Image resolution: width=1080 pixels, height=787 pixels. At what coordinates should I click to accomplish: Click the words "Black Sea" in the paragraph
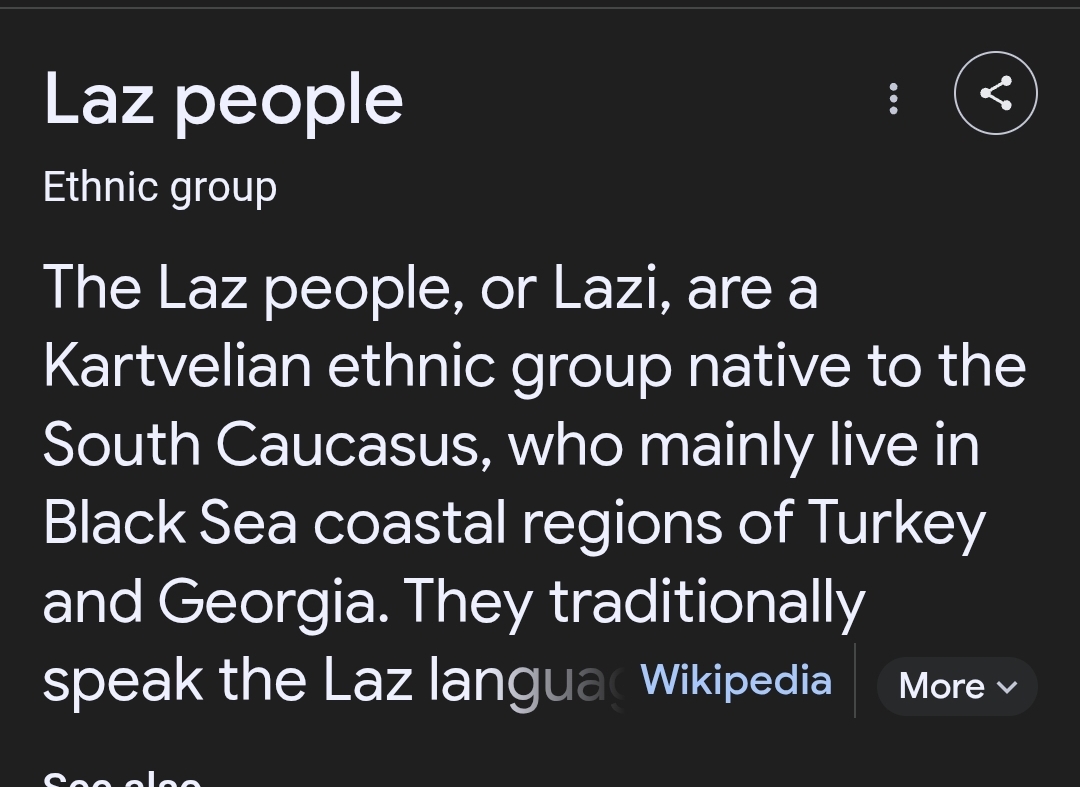[170, 523]
